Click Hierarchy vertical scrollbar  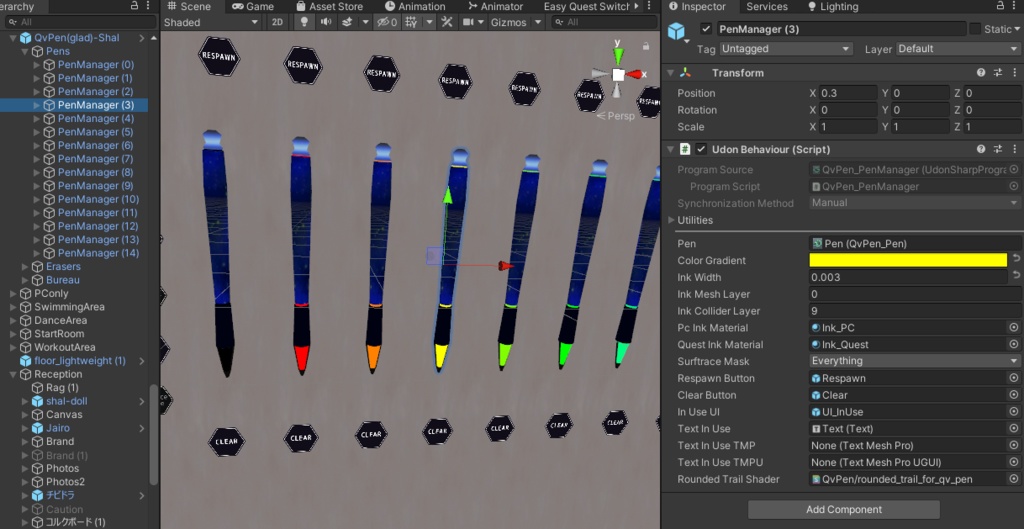click(153, 434)
